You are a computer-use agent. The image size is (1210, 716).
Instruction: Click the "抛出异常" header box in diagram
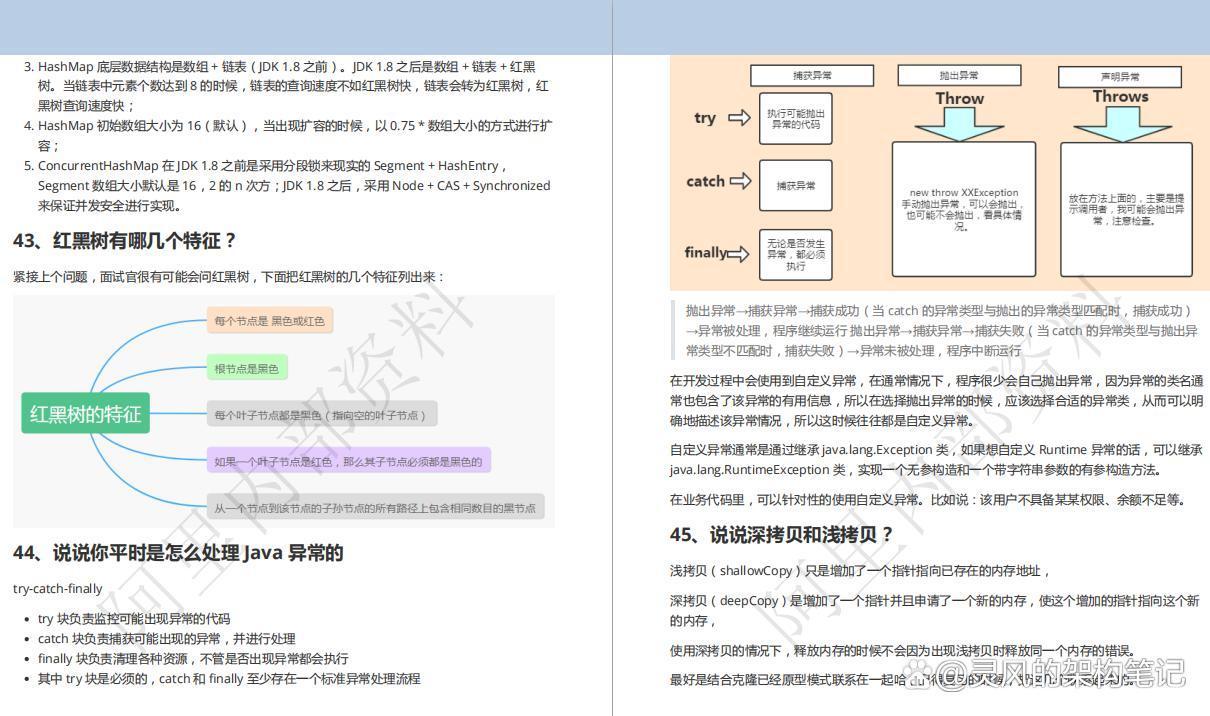[x=958, y=76]
